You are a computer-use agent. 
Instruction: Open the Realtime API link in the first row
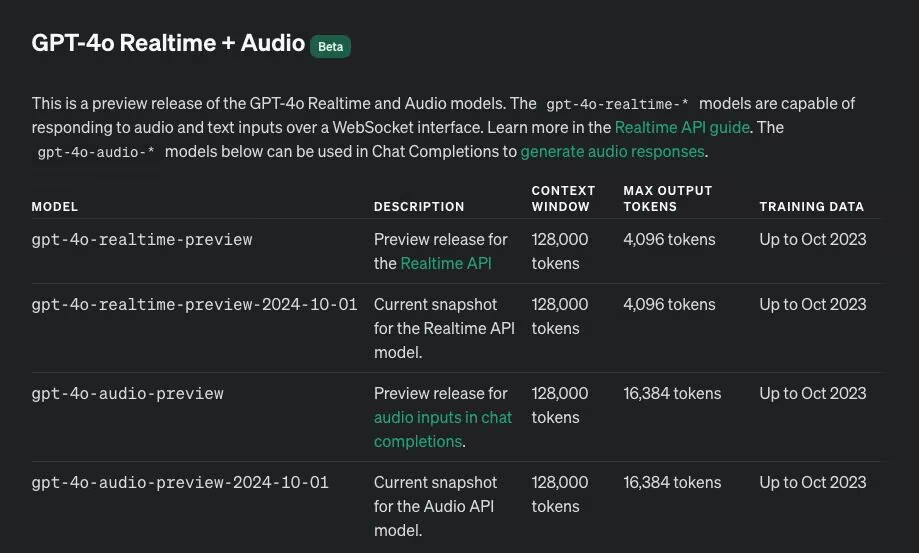point(445,264)
